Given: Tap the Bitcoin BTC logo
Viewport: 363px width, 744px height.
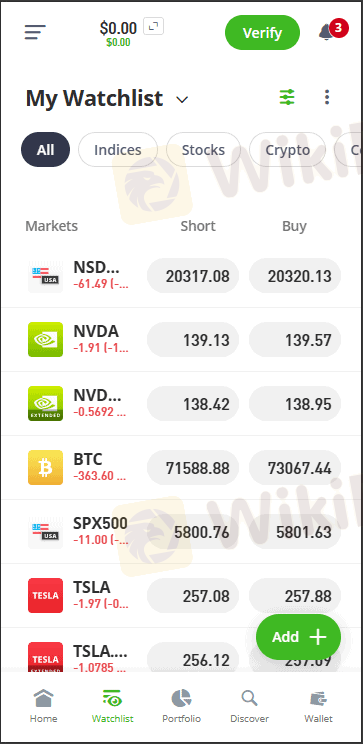Looking at the screenshot, I should [x=45, y=467].
